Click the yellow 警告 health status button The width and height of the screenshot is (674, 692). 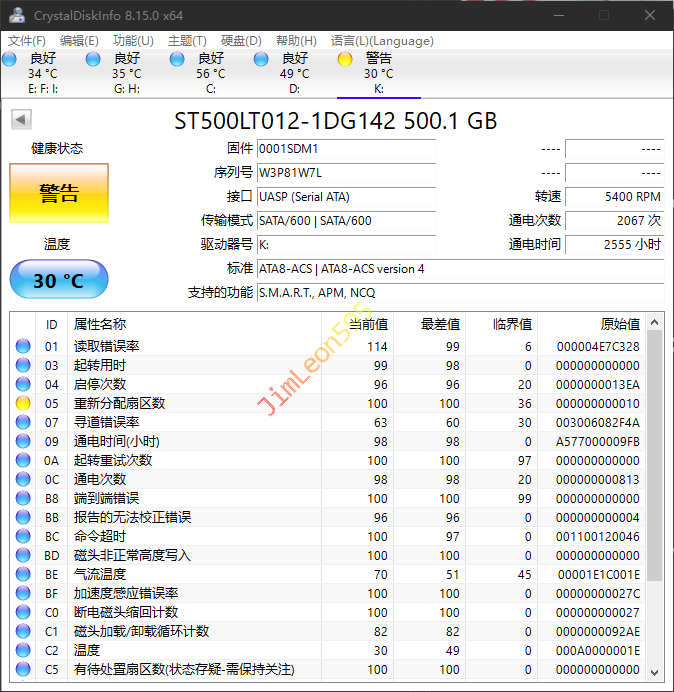tap(59, 193)
